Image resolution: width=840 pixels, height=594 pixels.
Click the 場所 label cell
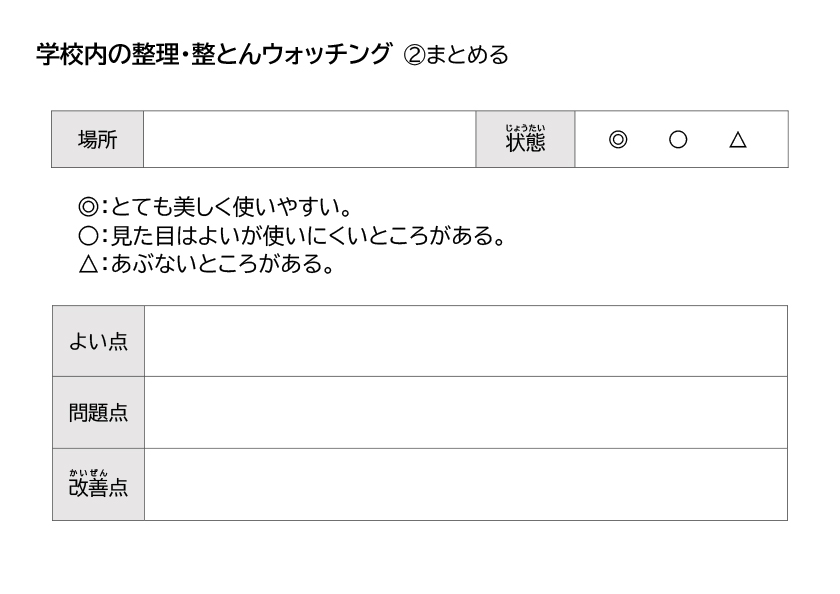pyautogui.click(x=98, y=139)
